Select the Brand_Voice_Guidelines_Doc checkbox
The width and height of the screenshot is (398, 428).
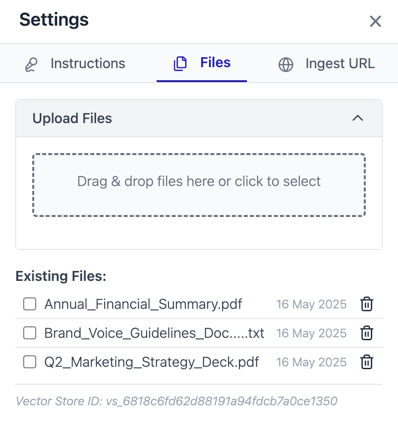[x=30, y=333]
